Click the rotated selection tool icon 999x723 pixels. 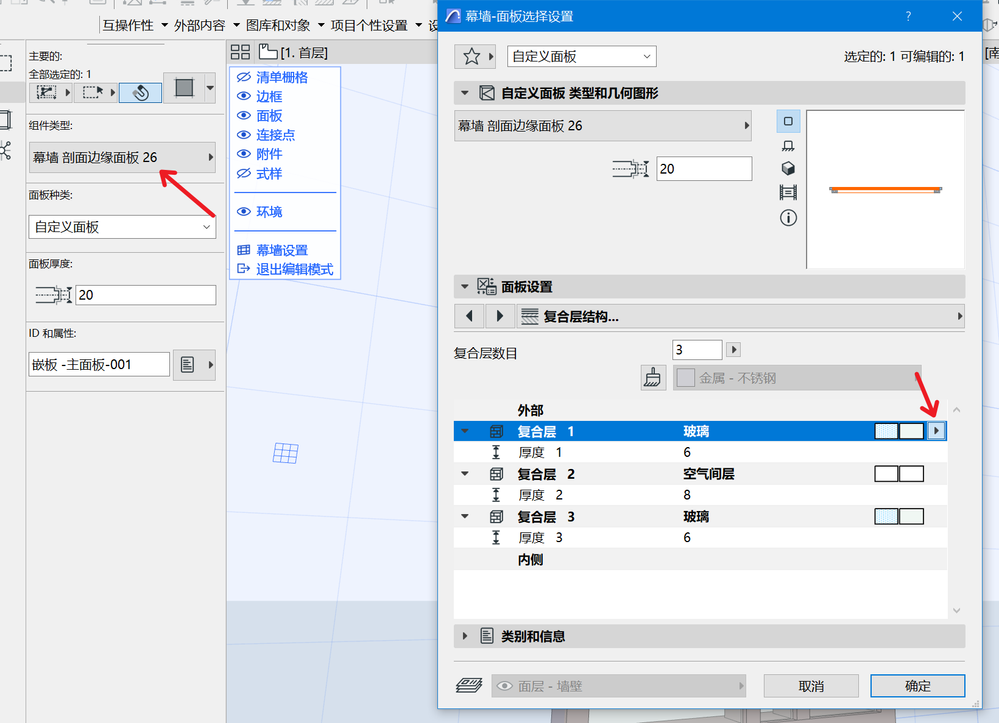(x=140, y=93)
